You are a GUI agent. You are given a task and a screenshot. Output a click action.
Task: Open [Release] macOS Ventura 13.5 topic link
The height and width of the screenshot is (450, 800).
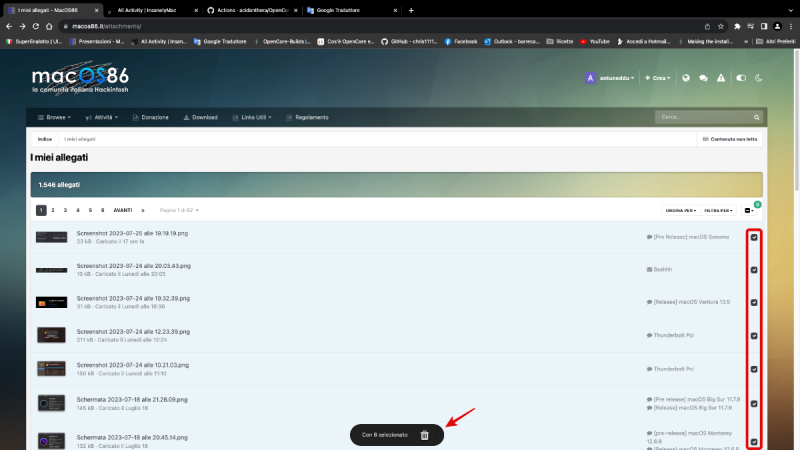692,302
